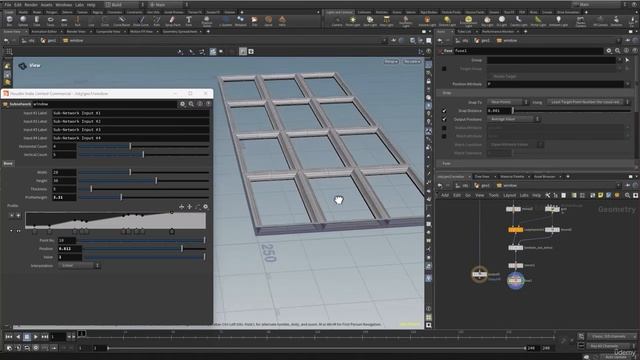Jump to the first frame
This screenshot has width=640, height=360.
click(9, 337)
